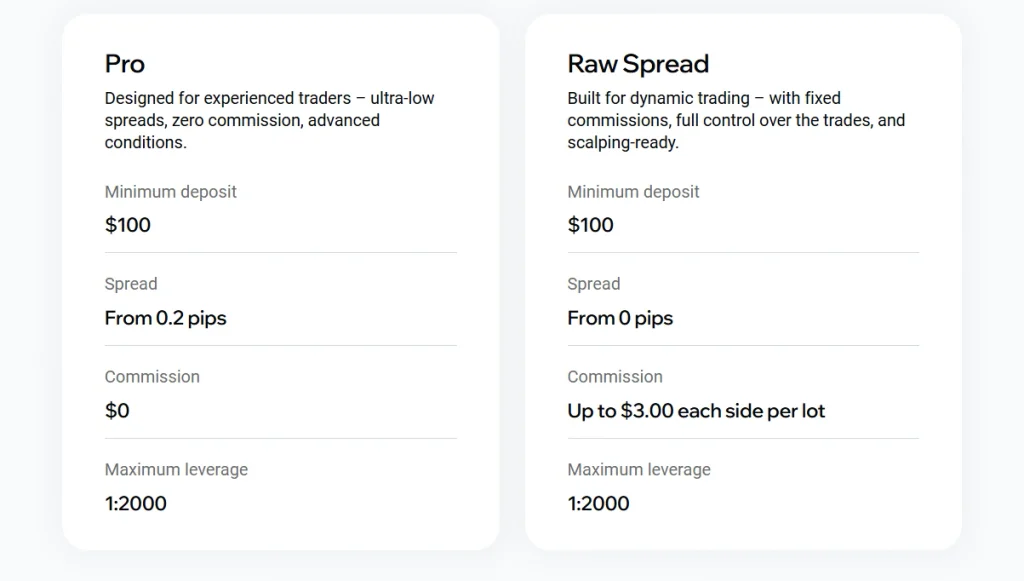The width and height of the screenshot is (1024, 581).
Task: Click Maximum leverage label in Pro card
Action: coord(176,470)
